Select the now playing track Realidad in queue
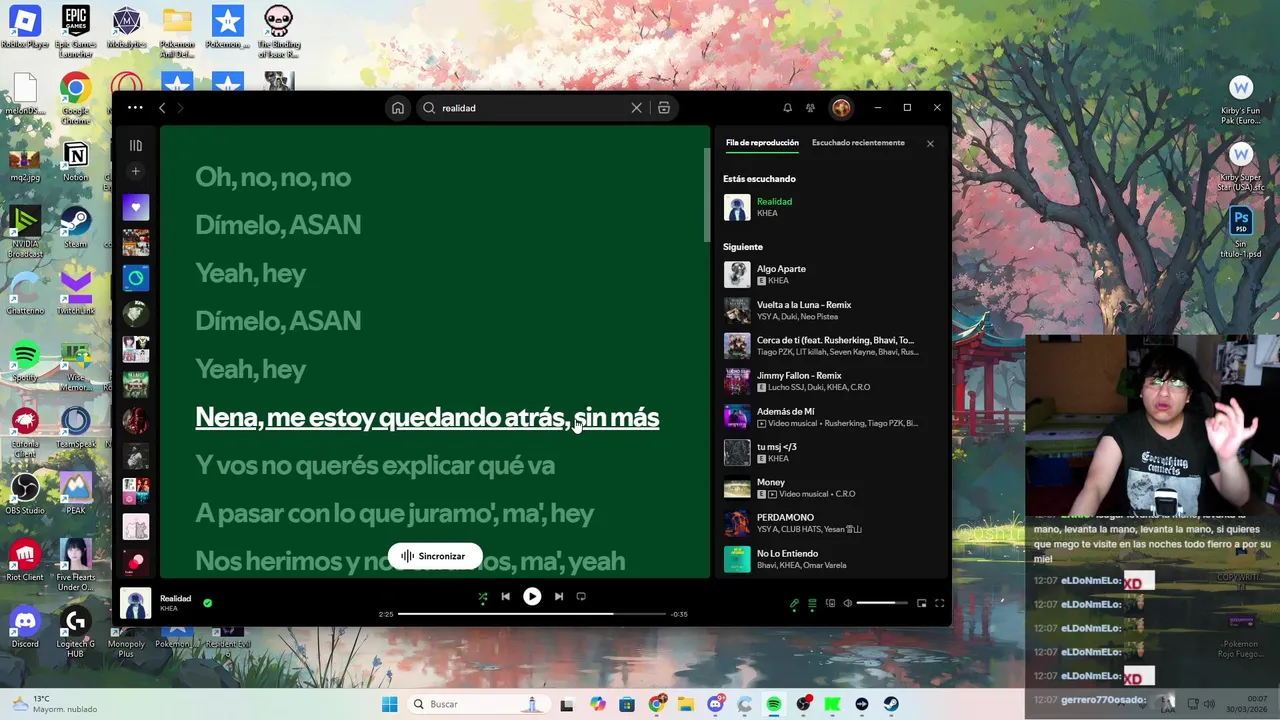Image resolution: width=1280 pixels, height=720 pixels. tap(828, 207)
